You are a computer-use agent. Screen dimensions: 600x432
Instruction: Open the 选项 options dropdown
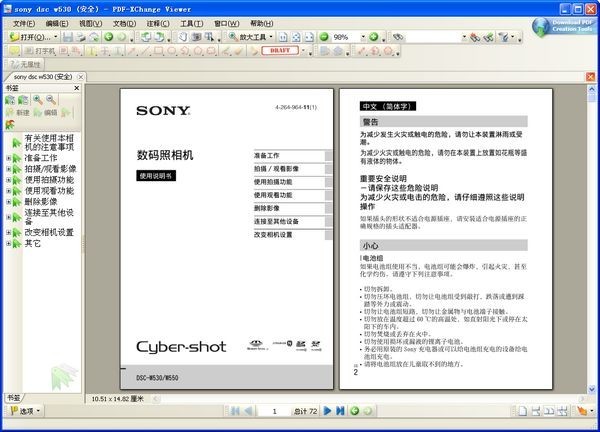(x=25, y=411)
